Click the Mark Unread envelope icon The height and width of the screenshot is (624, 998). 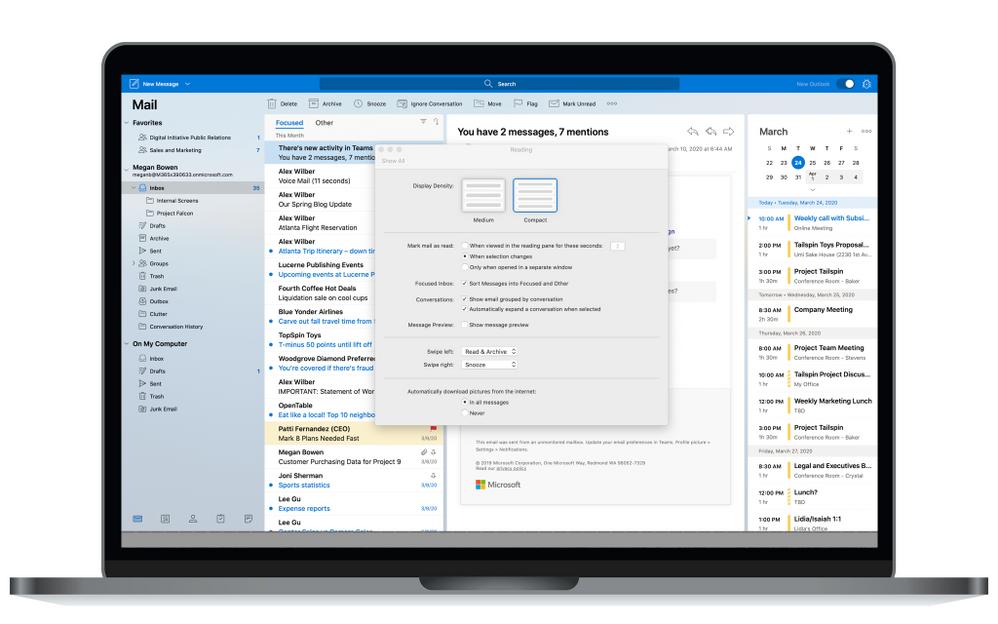pyautogui.click(x=554, y=103)
